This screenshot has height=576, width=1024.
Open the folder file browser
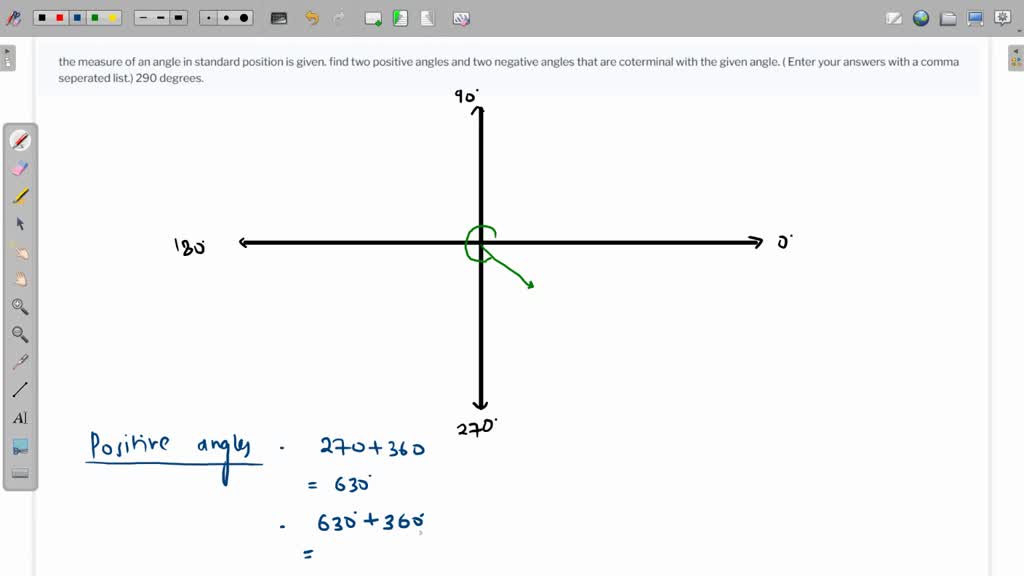point(948,17)
